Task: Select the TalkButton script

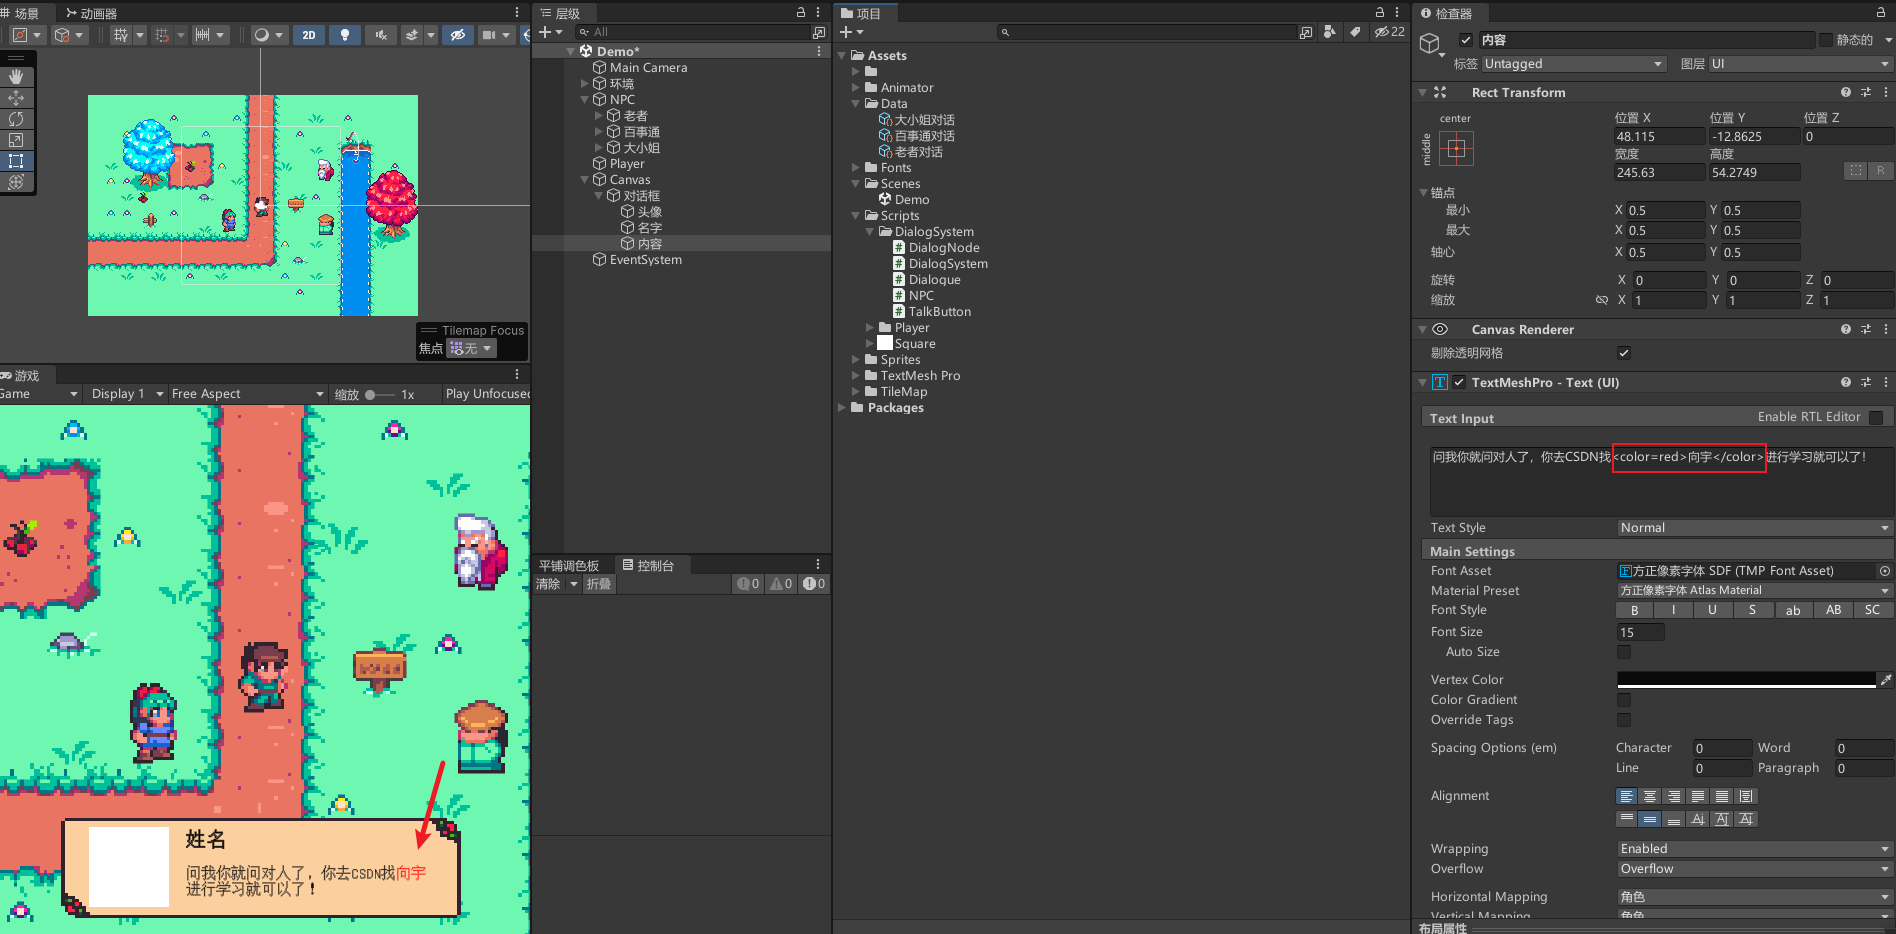Action: point(939,312)
